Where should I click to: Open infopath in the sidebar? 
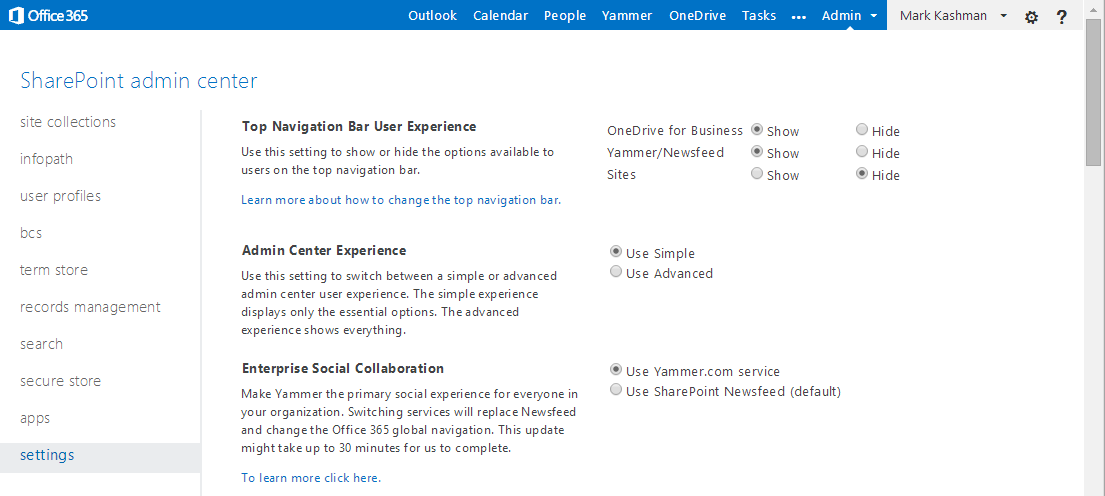click(x=47, y=159)
